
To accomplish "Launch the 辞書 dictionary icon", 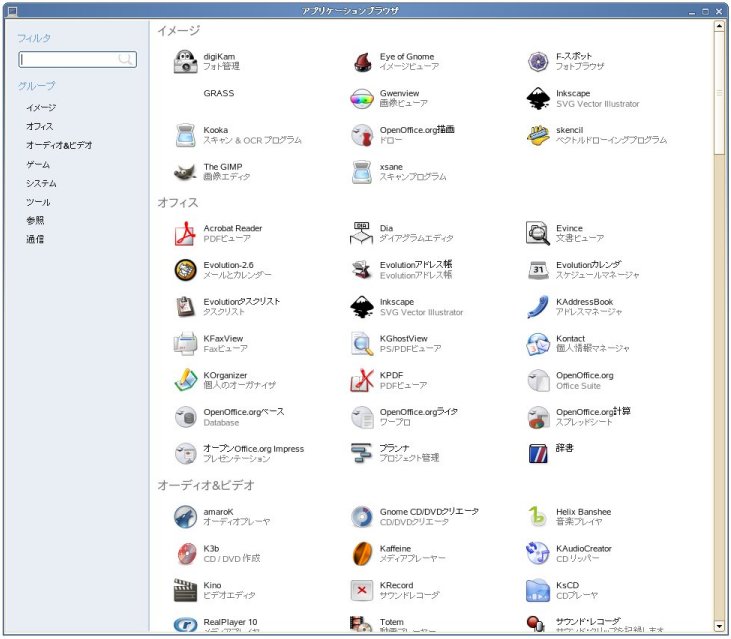I will (538, 454).
